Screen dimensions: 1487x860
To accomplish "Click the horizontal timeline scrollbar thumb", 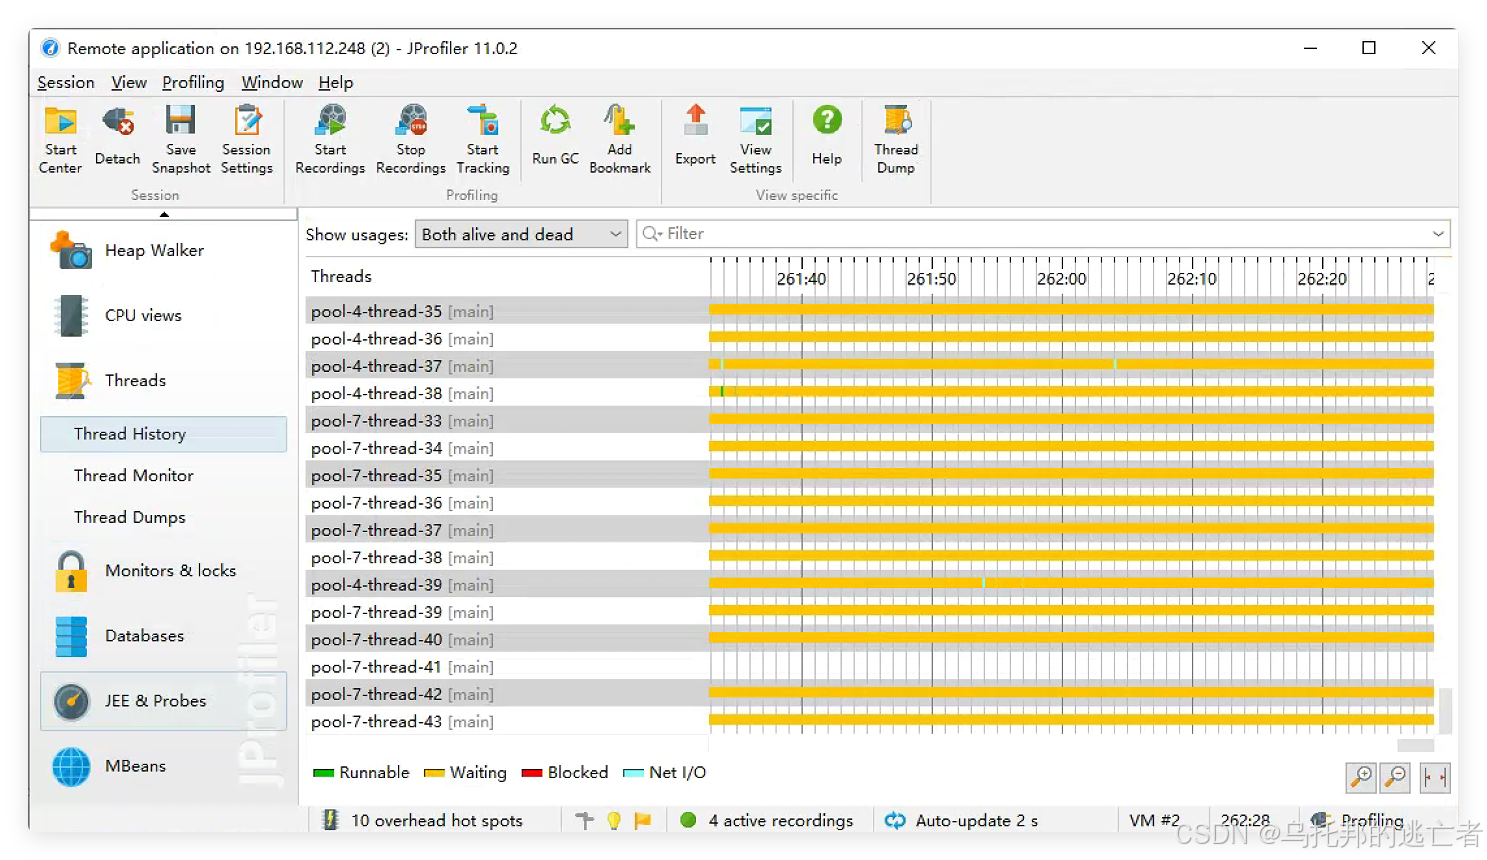I will (x=1415, y=745).
